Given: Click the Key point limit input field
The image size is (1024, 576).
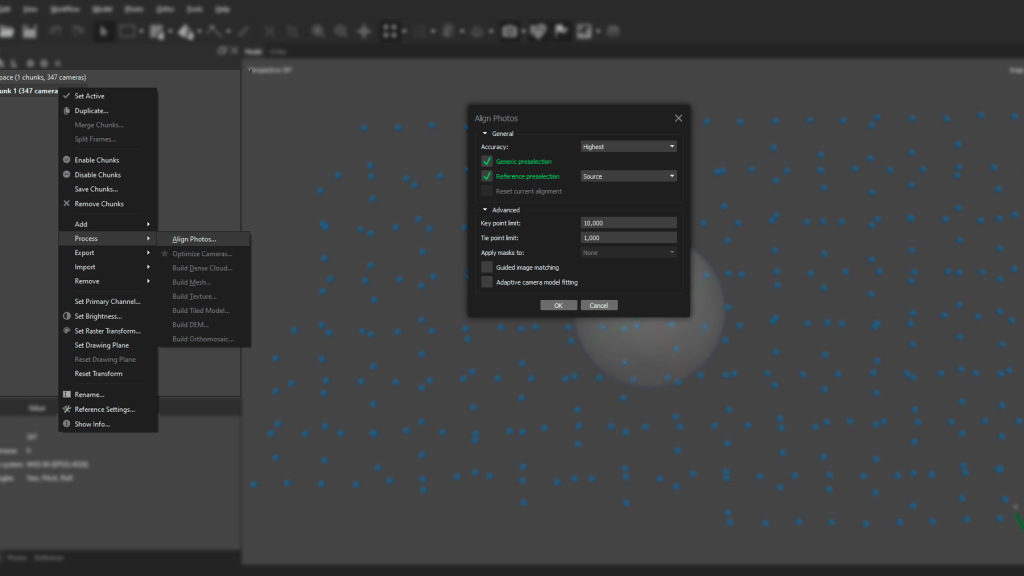Looking at the screenshot, I should pos(629,223).
